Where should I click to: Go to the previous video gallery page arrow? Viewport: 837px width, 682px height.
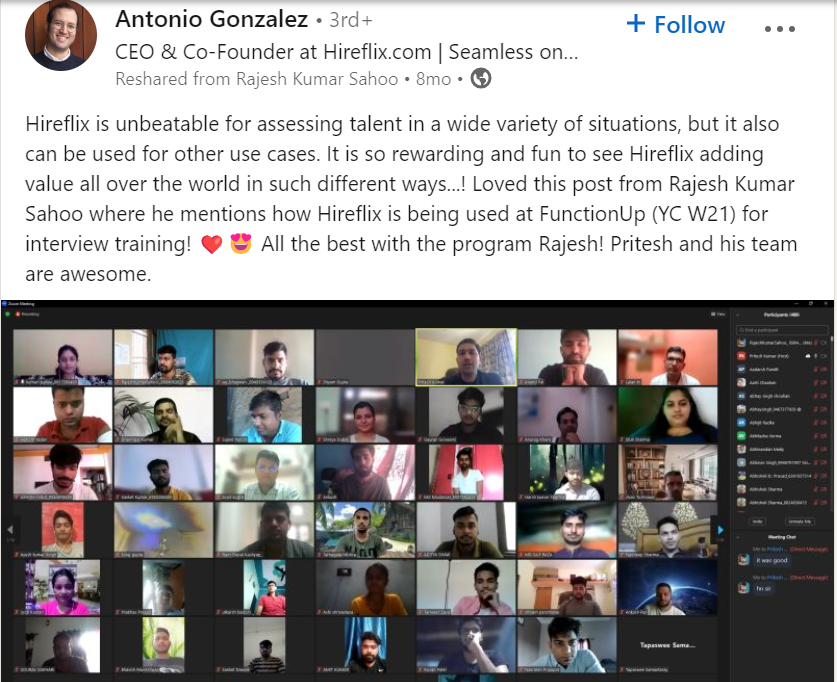point(10,530)
